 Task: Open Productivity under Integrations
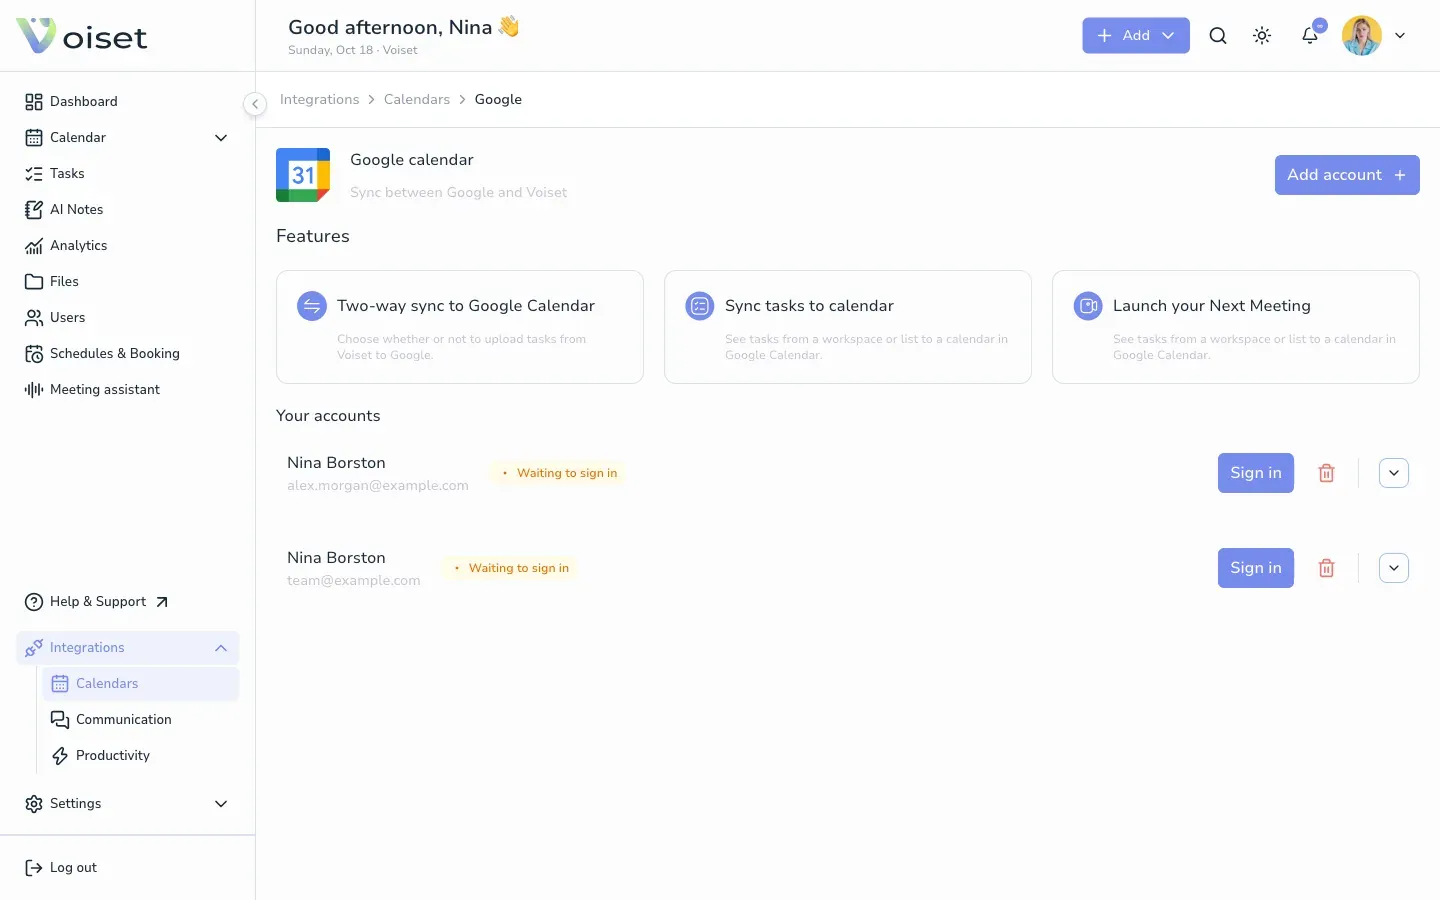click(113, 755)
